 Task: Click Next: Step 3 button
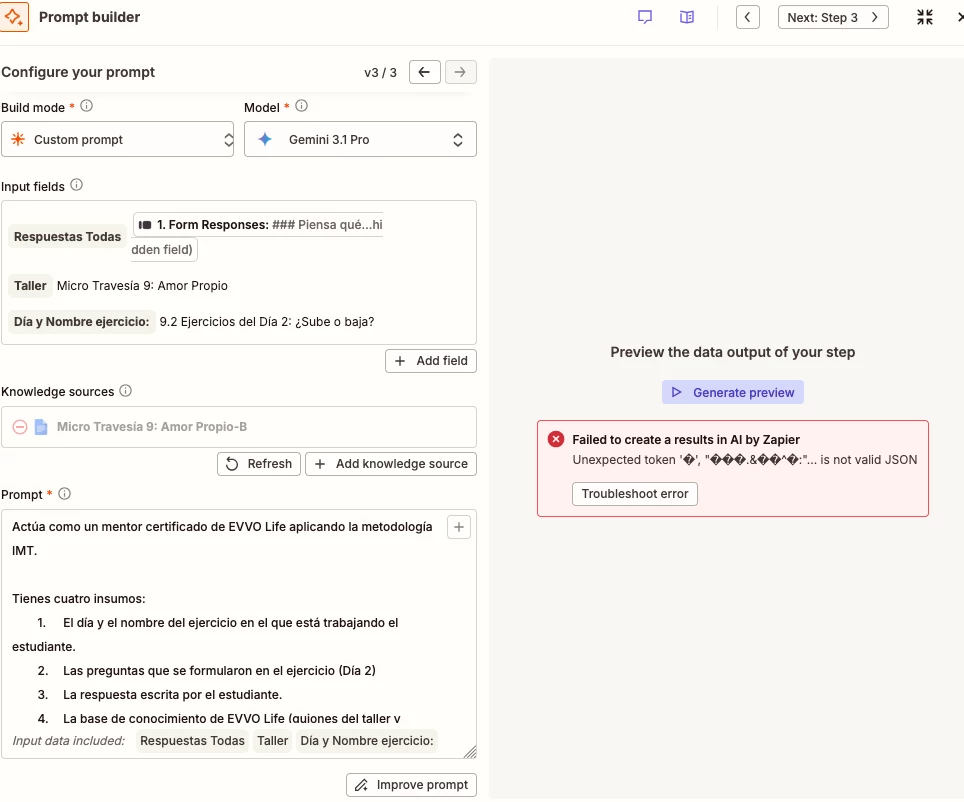(832, 17)
